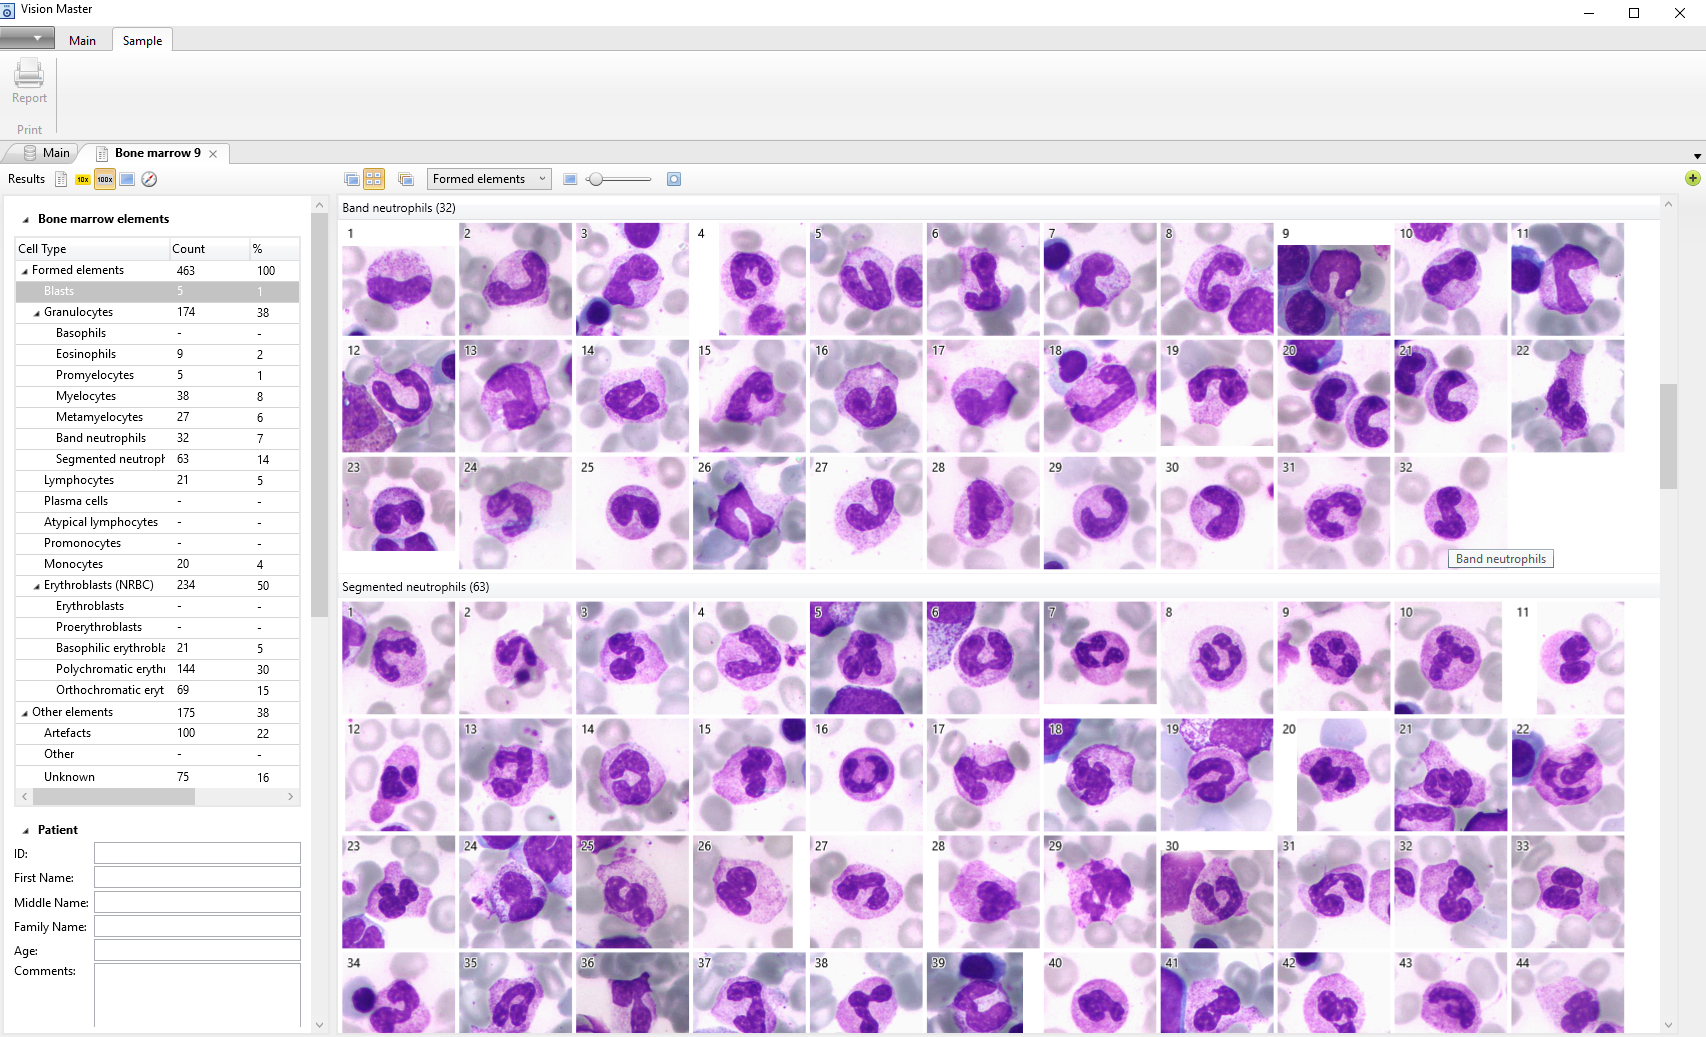Click the gallery vertical scrollbar thumb
Screen dimensions: 1706x1037
pyautogui.click(x=1668, y=436)
